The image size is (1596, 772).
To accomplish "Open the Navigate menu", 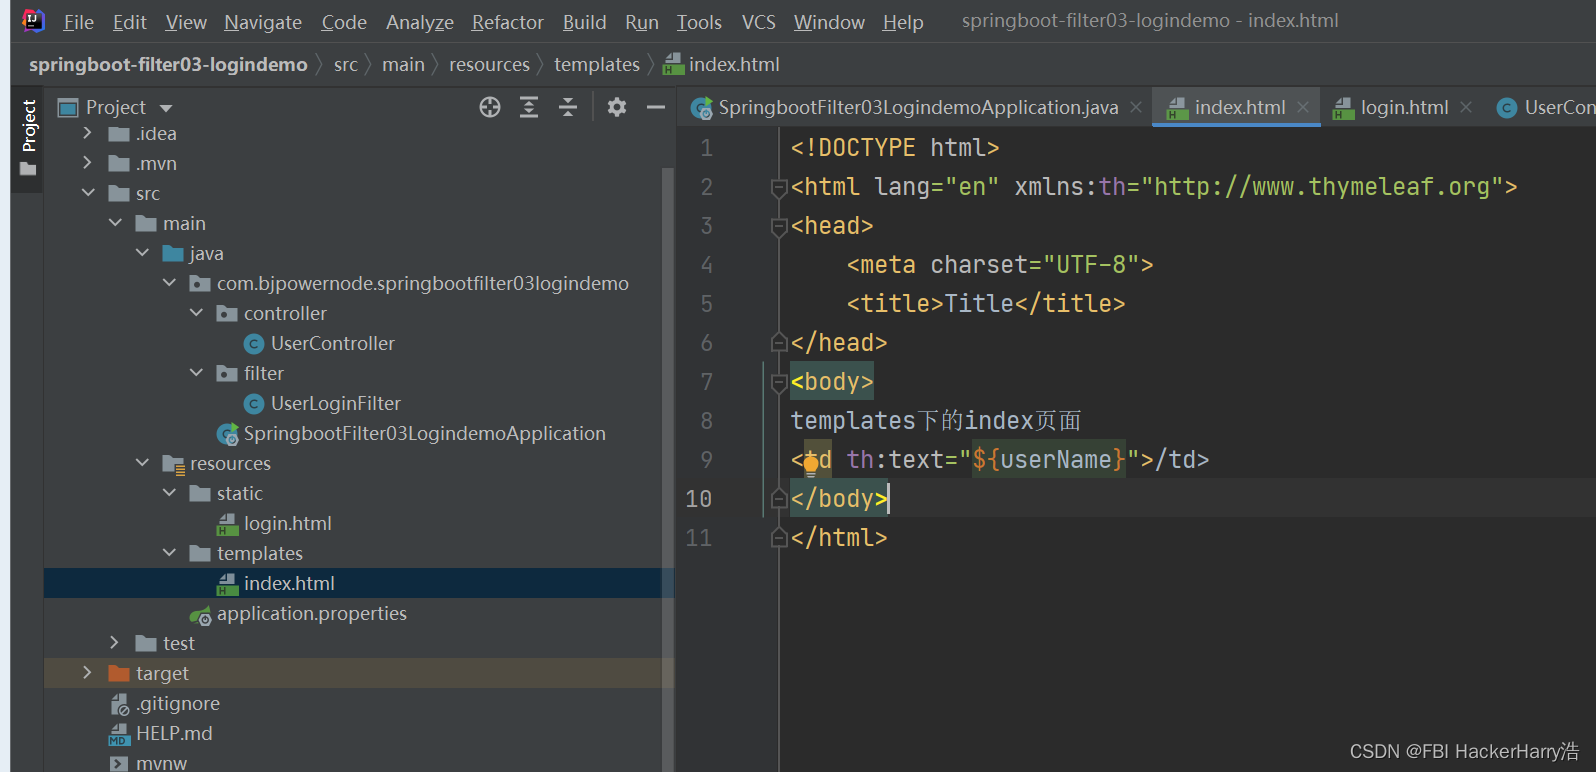I will coord(263,22).
